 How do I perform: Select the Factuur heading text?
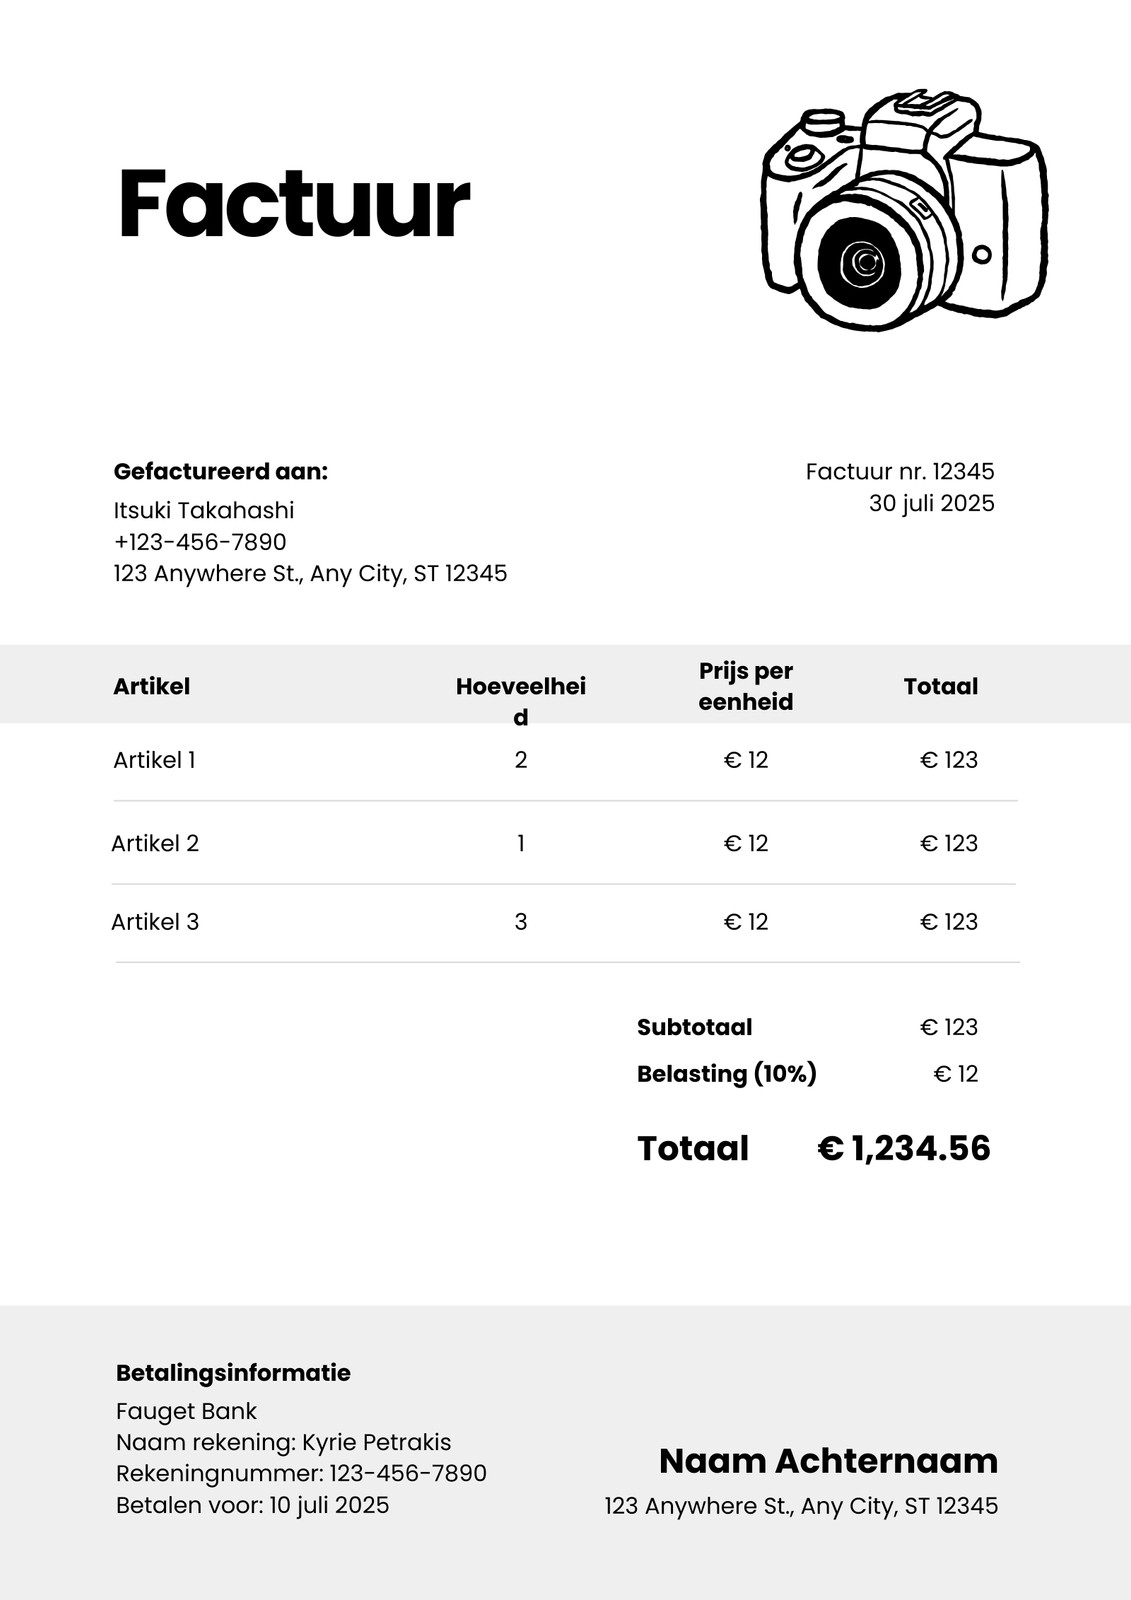pyautogui.click(x=294, y=204)
